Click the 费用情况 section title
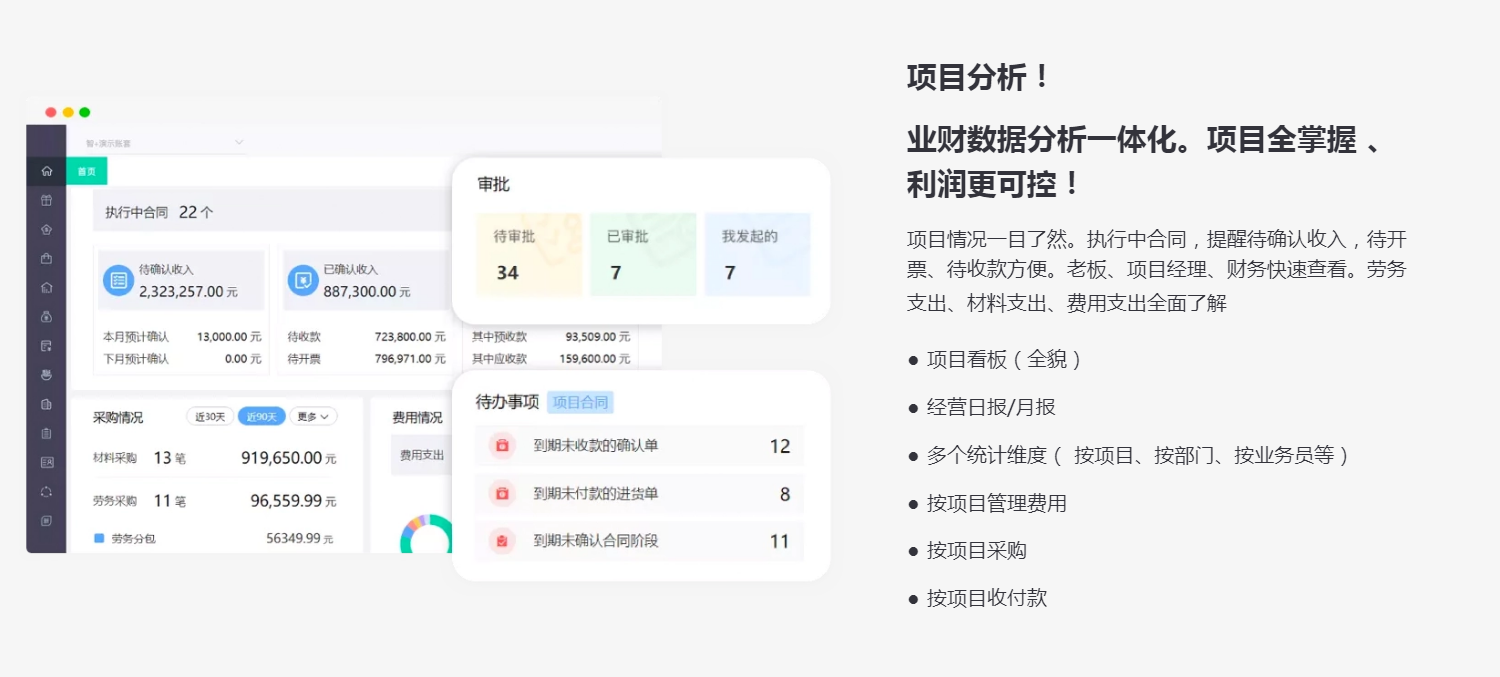This screenshot has width=1500, height=677. (418, 417)
